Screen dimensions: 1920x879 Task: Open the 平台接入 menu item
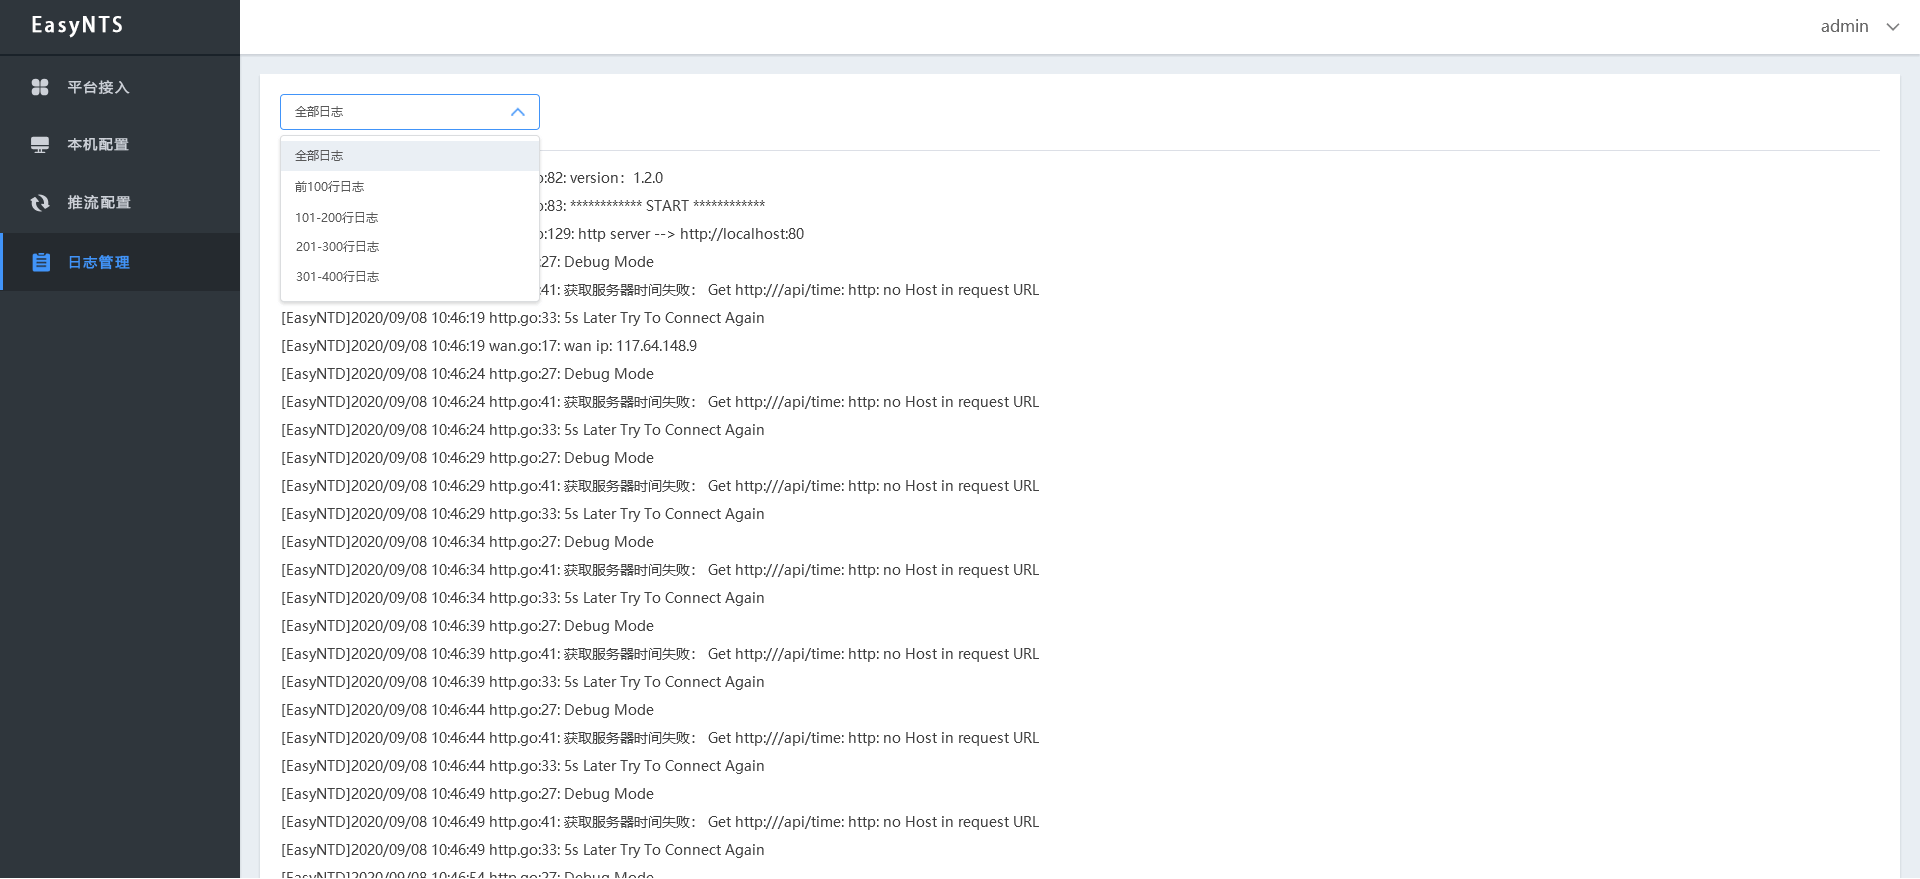[98, 87]
